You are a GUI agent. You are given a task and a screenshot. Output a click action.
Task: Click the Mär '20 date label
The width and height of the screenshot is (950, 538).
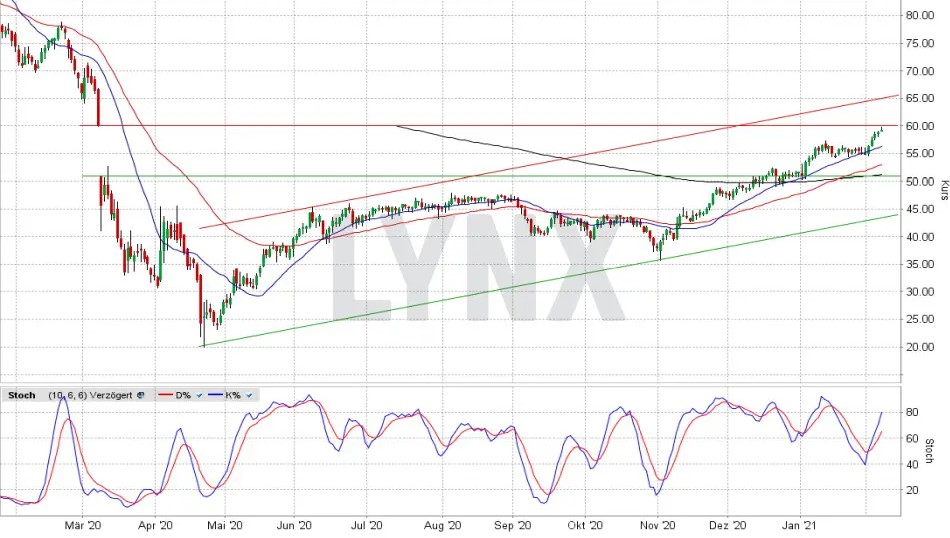[x=82, y=525]
